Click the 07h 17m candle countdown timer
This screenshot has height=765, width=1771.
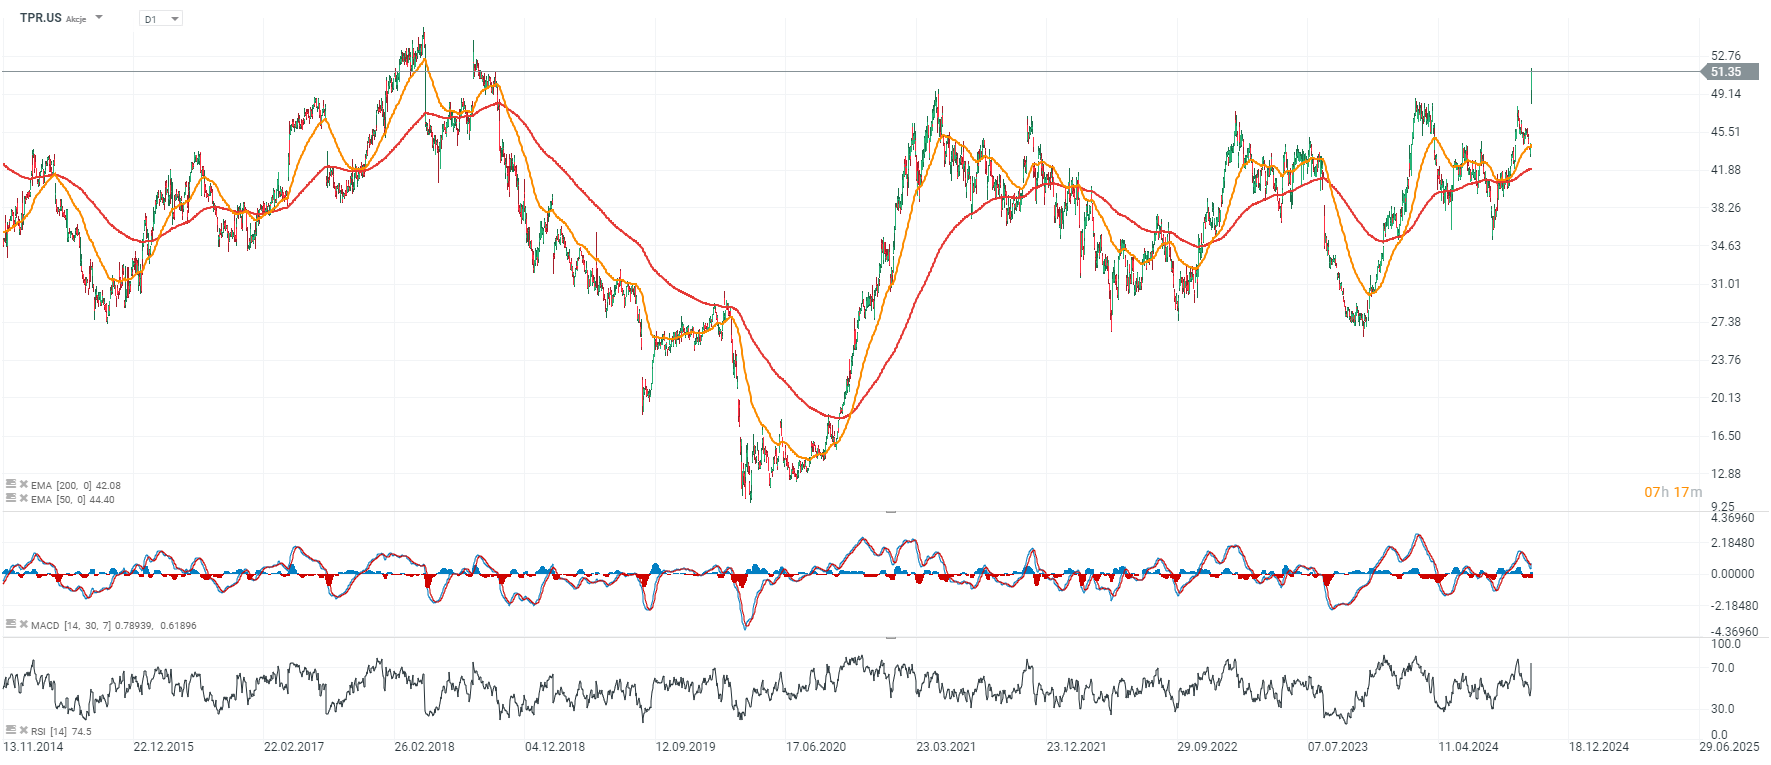[x=1673, y=492]
